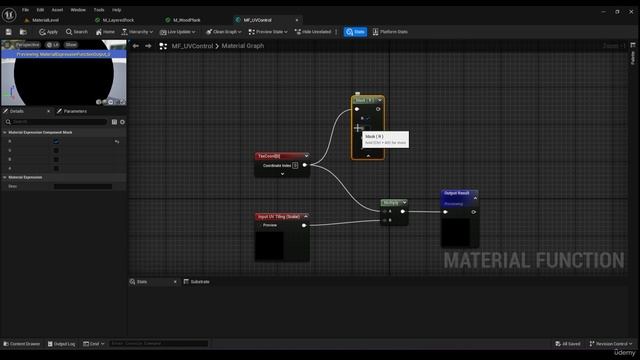Image resolution: width=640 pixels, height=360 pixels.
Task: Reset the R channel to default
Action: click(x=117, y=142)
